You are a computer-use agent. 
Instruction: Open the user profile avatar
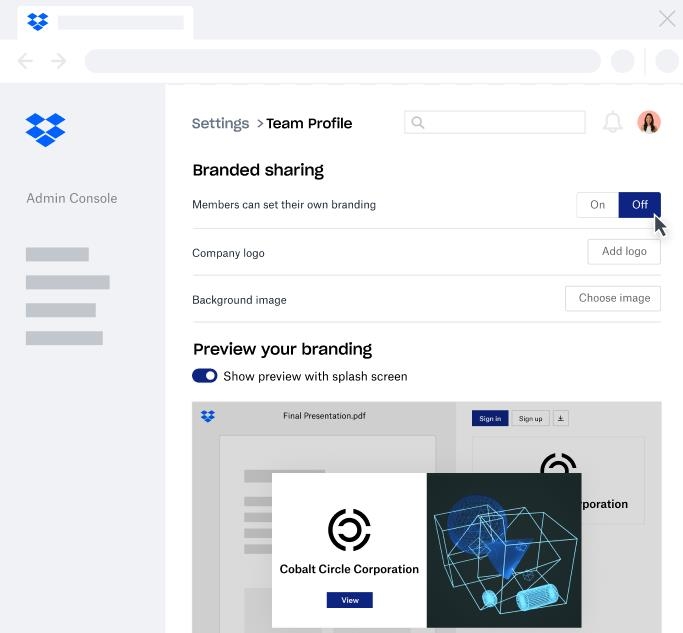[x=649, y=122]
